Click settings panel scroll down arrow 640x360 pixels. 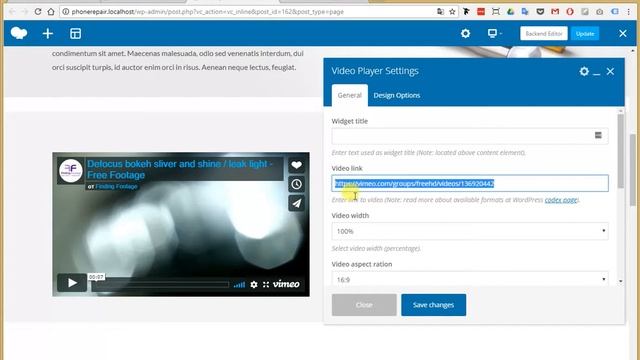point(620,281)
